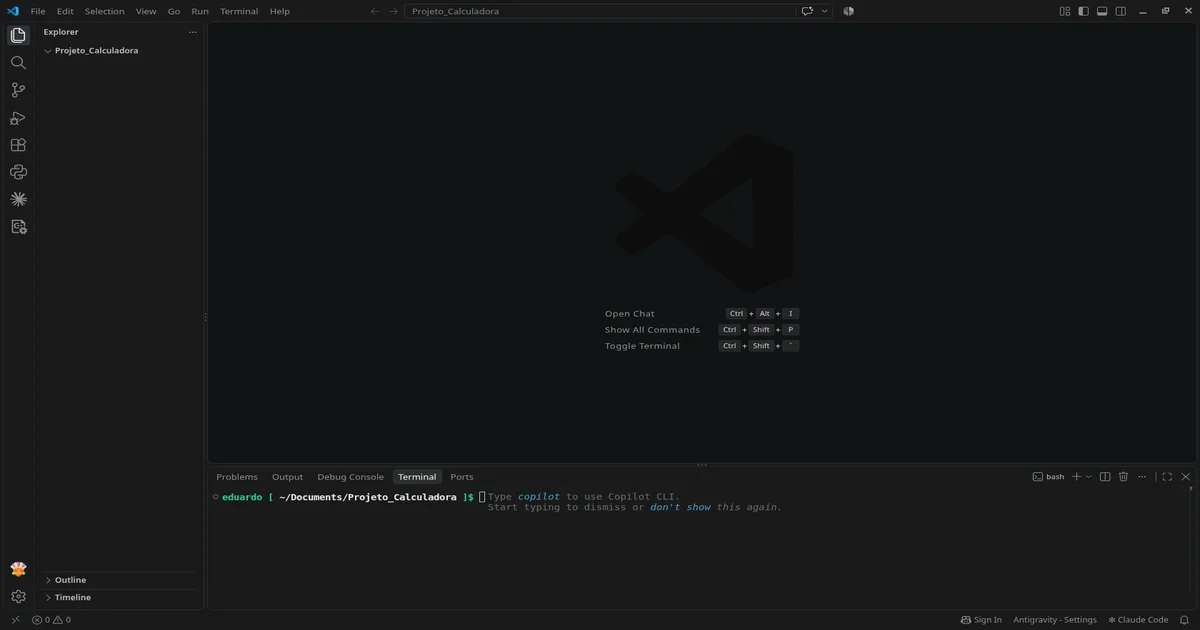The height and width of the screenshot is (630, 1200).
Task: Open Antigravity - Settings in status bar
Action: [x=1055, y=620]
